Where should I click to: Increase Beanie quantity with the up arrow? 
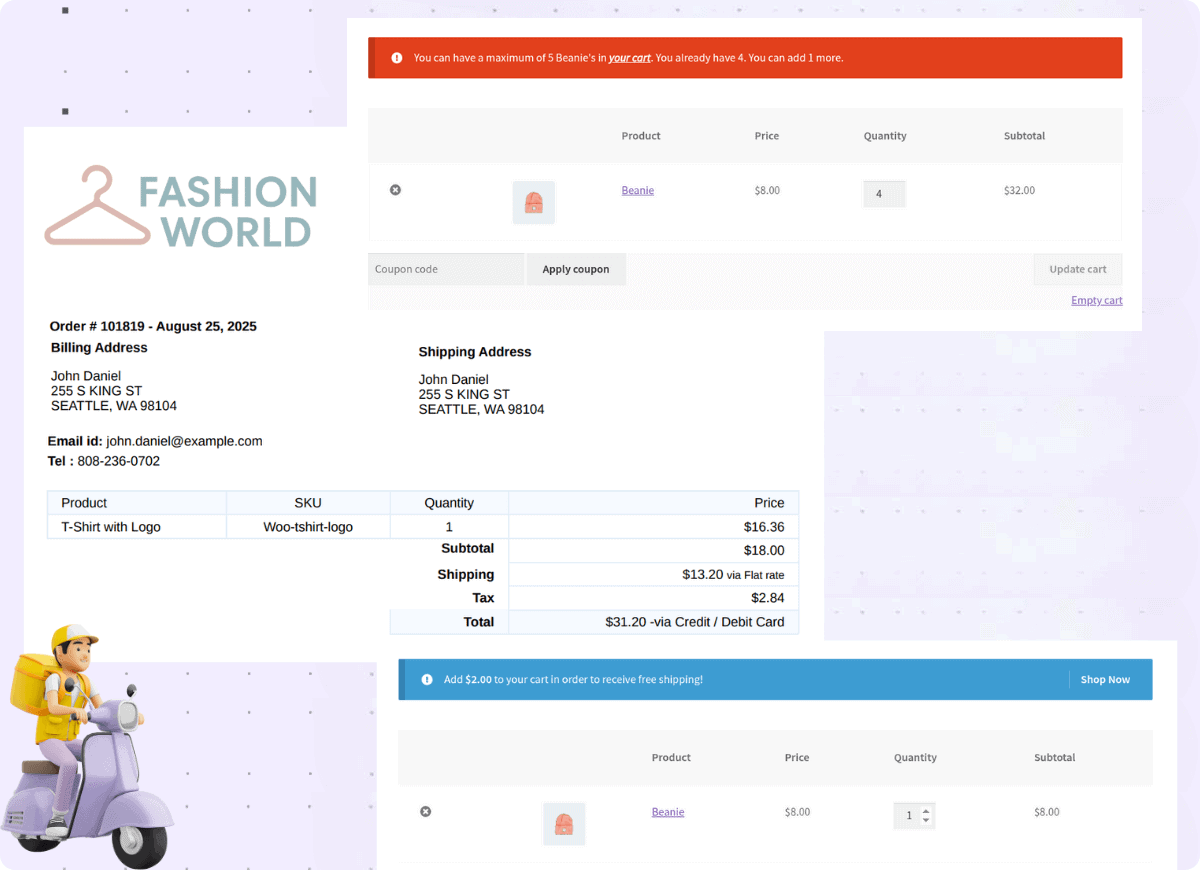pos(926,810)
